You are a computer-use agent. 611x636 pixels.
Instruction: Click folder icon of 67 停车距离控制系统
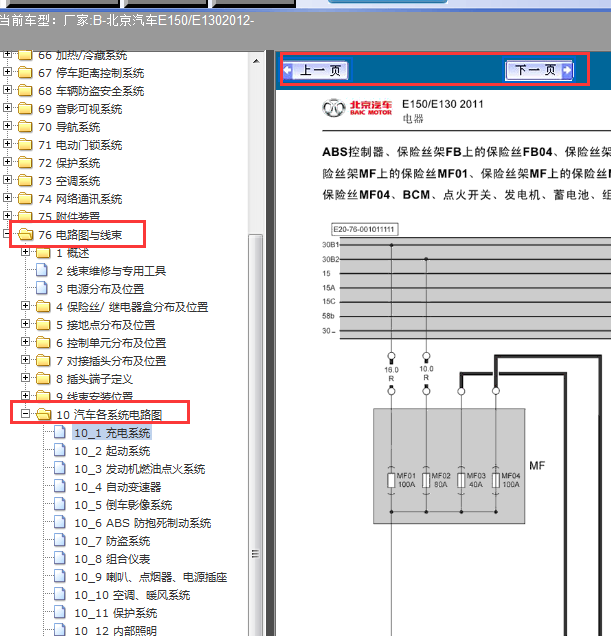click(x=25, y=73)
